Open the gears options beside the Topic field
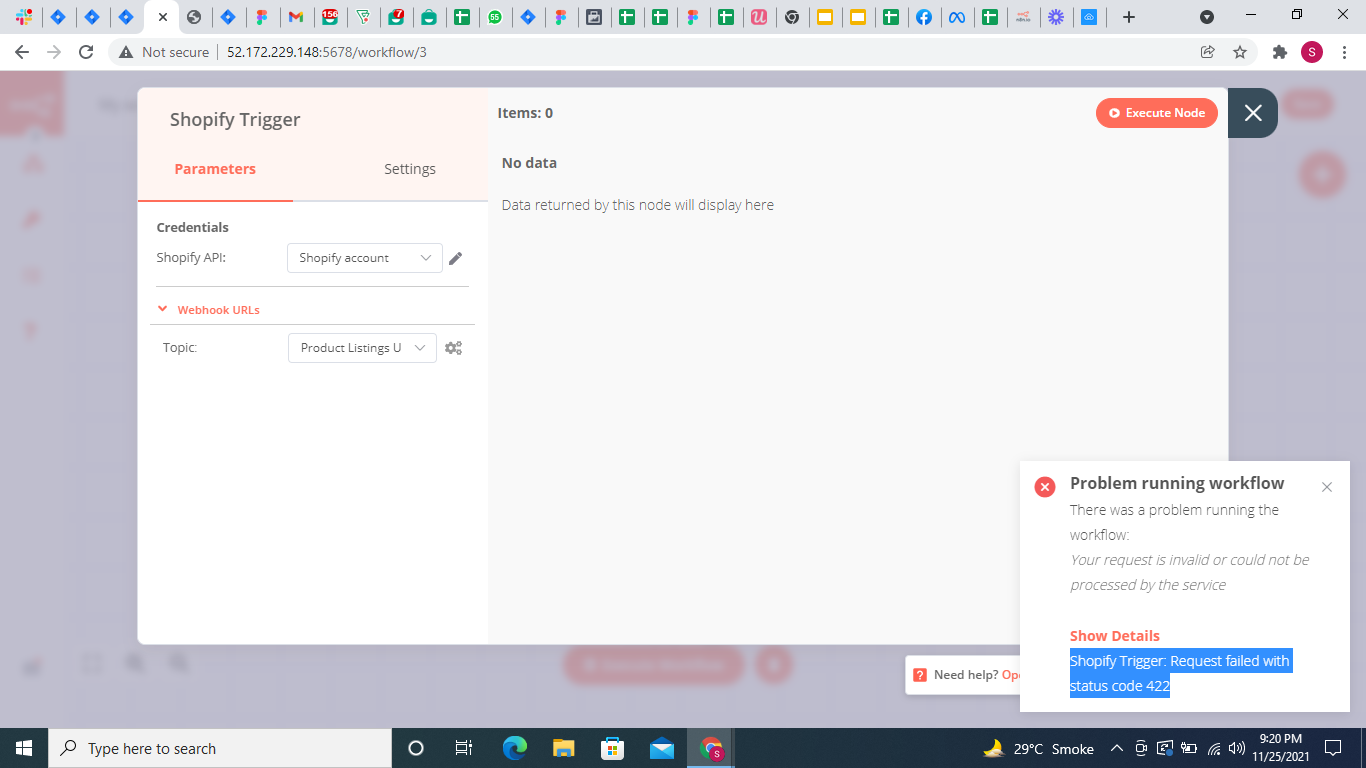 click(453, 347)
